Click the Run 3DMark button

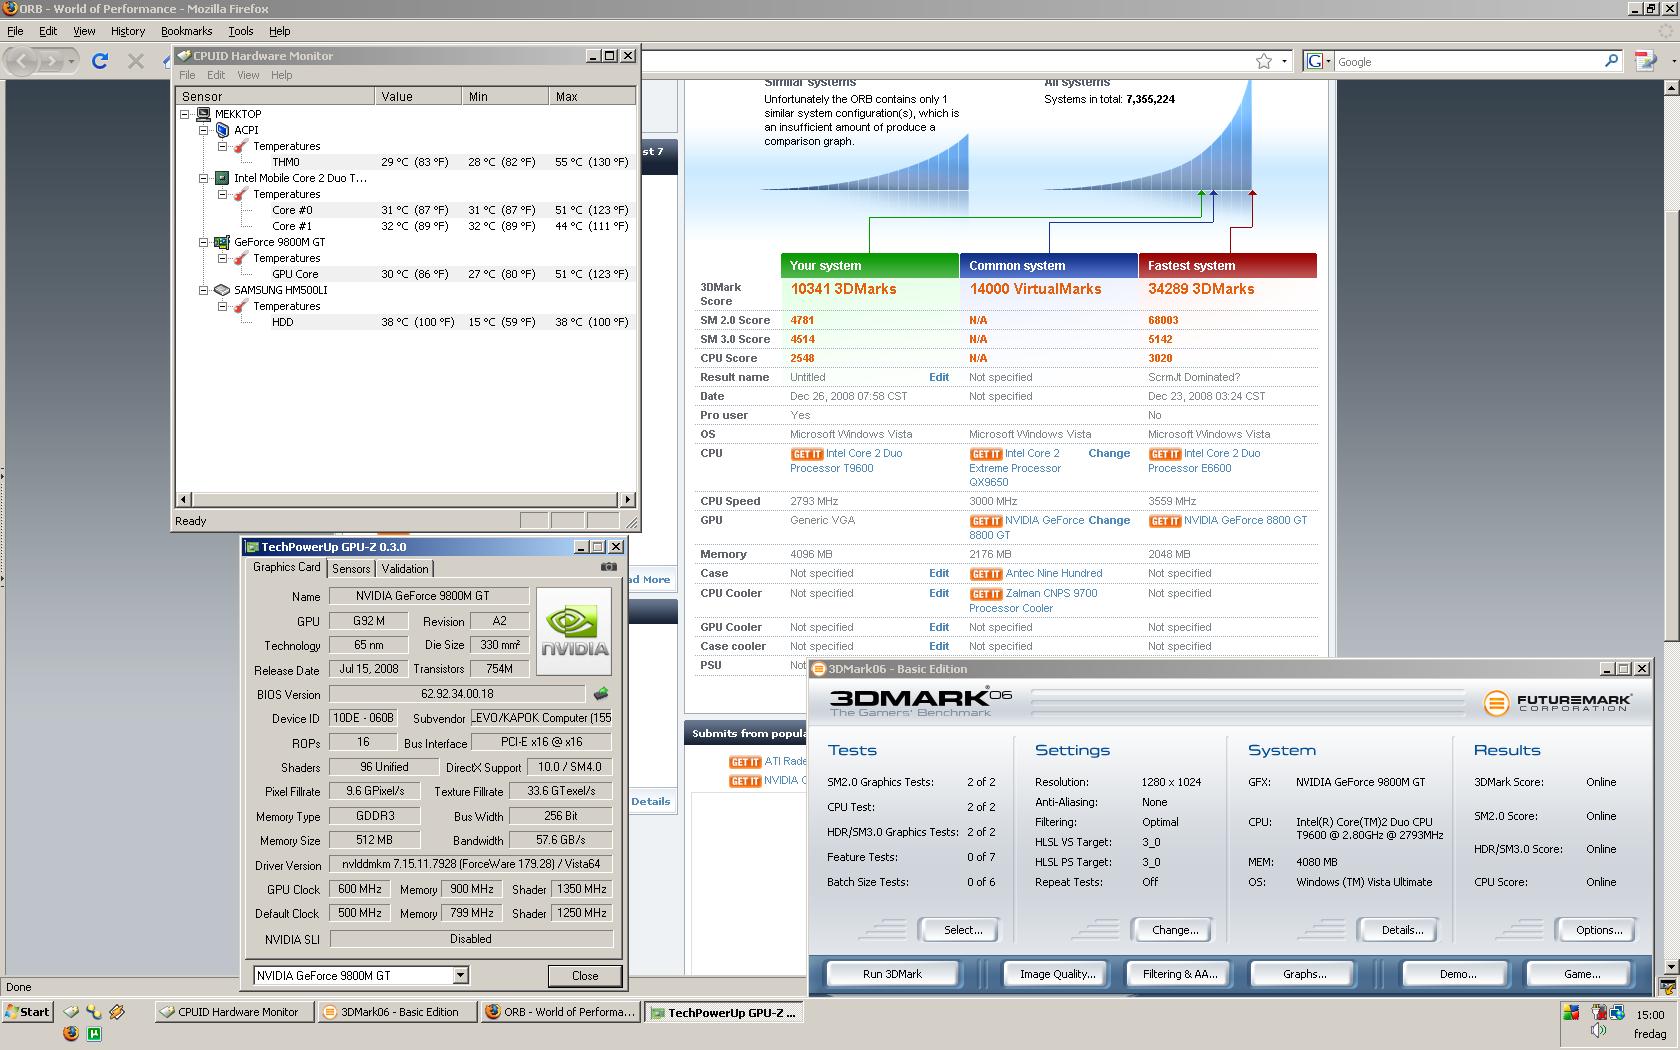coord(892,974)
